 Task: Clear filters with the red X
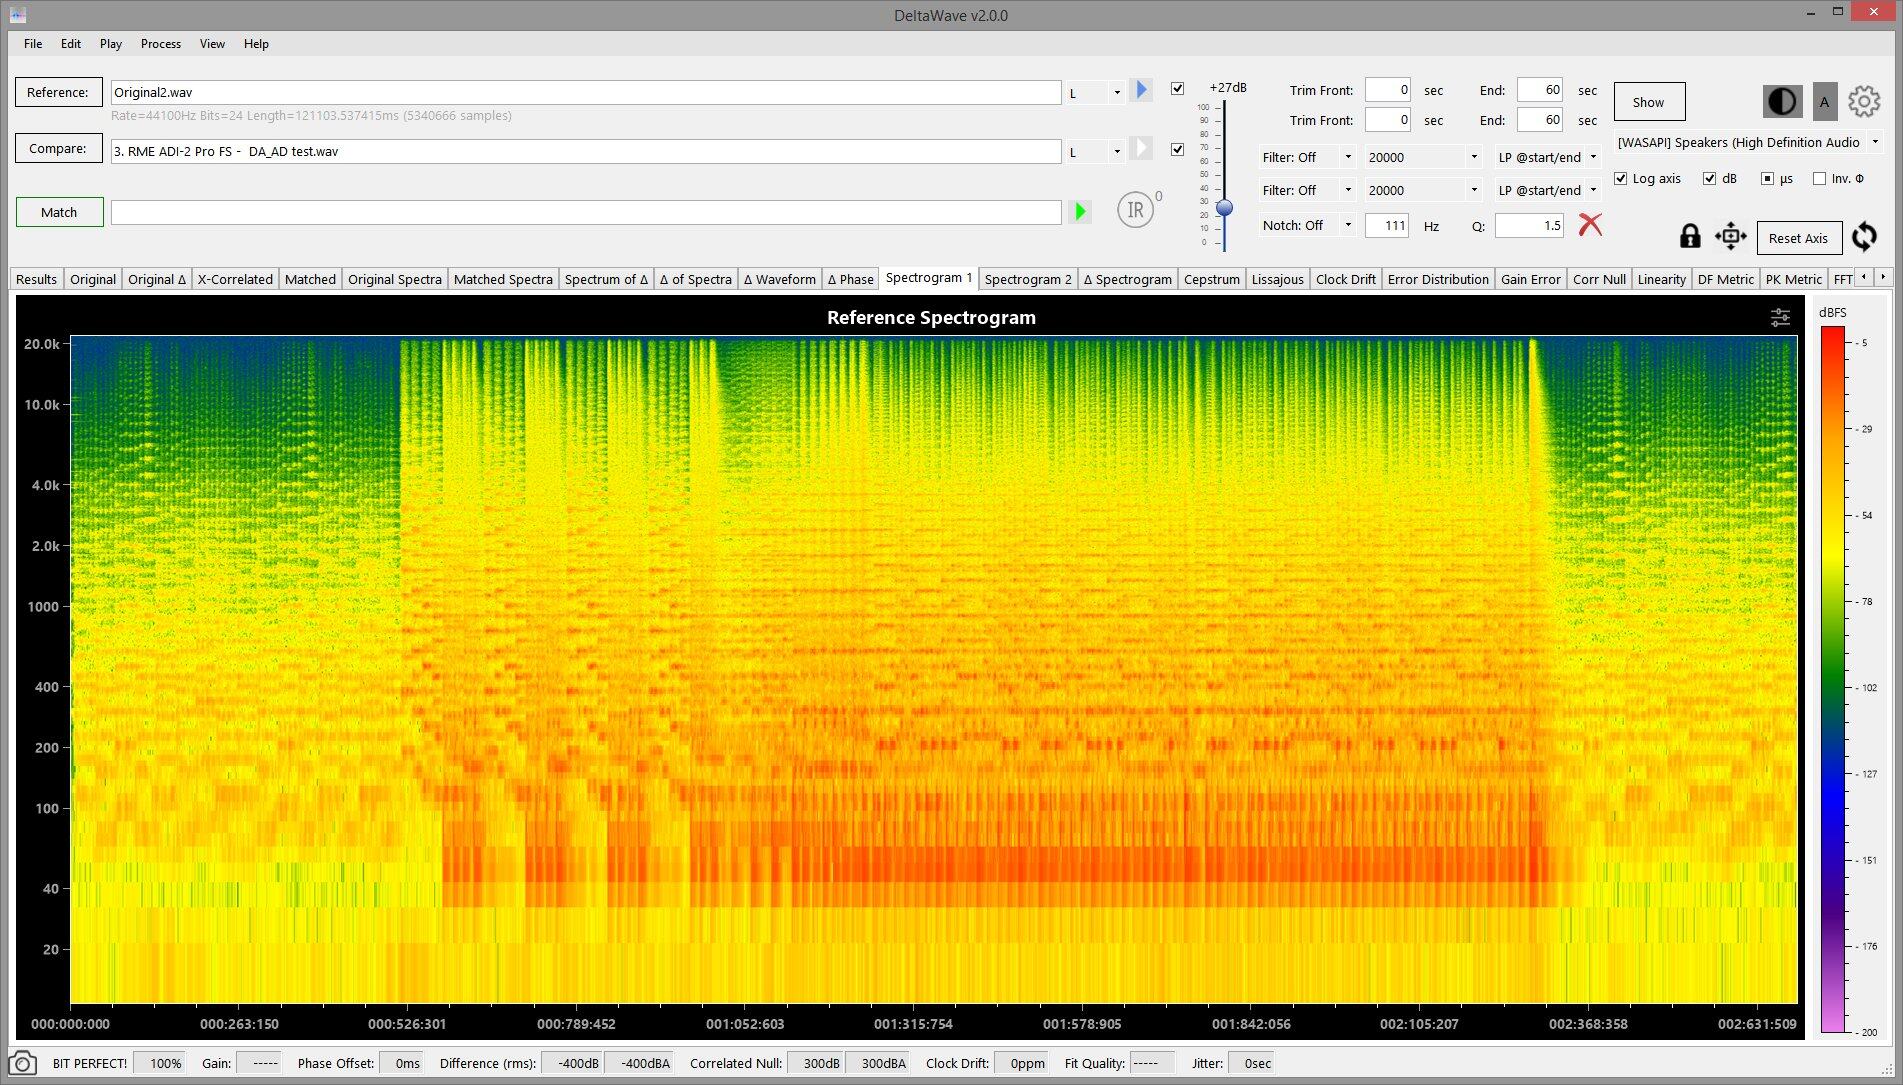click(1590, 224)
